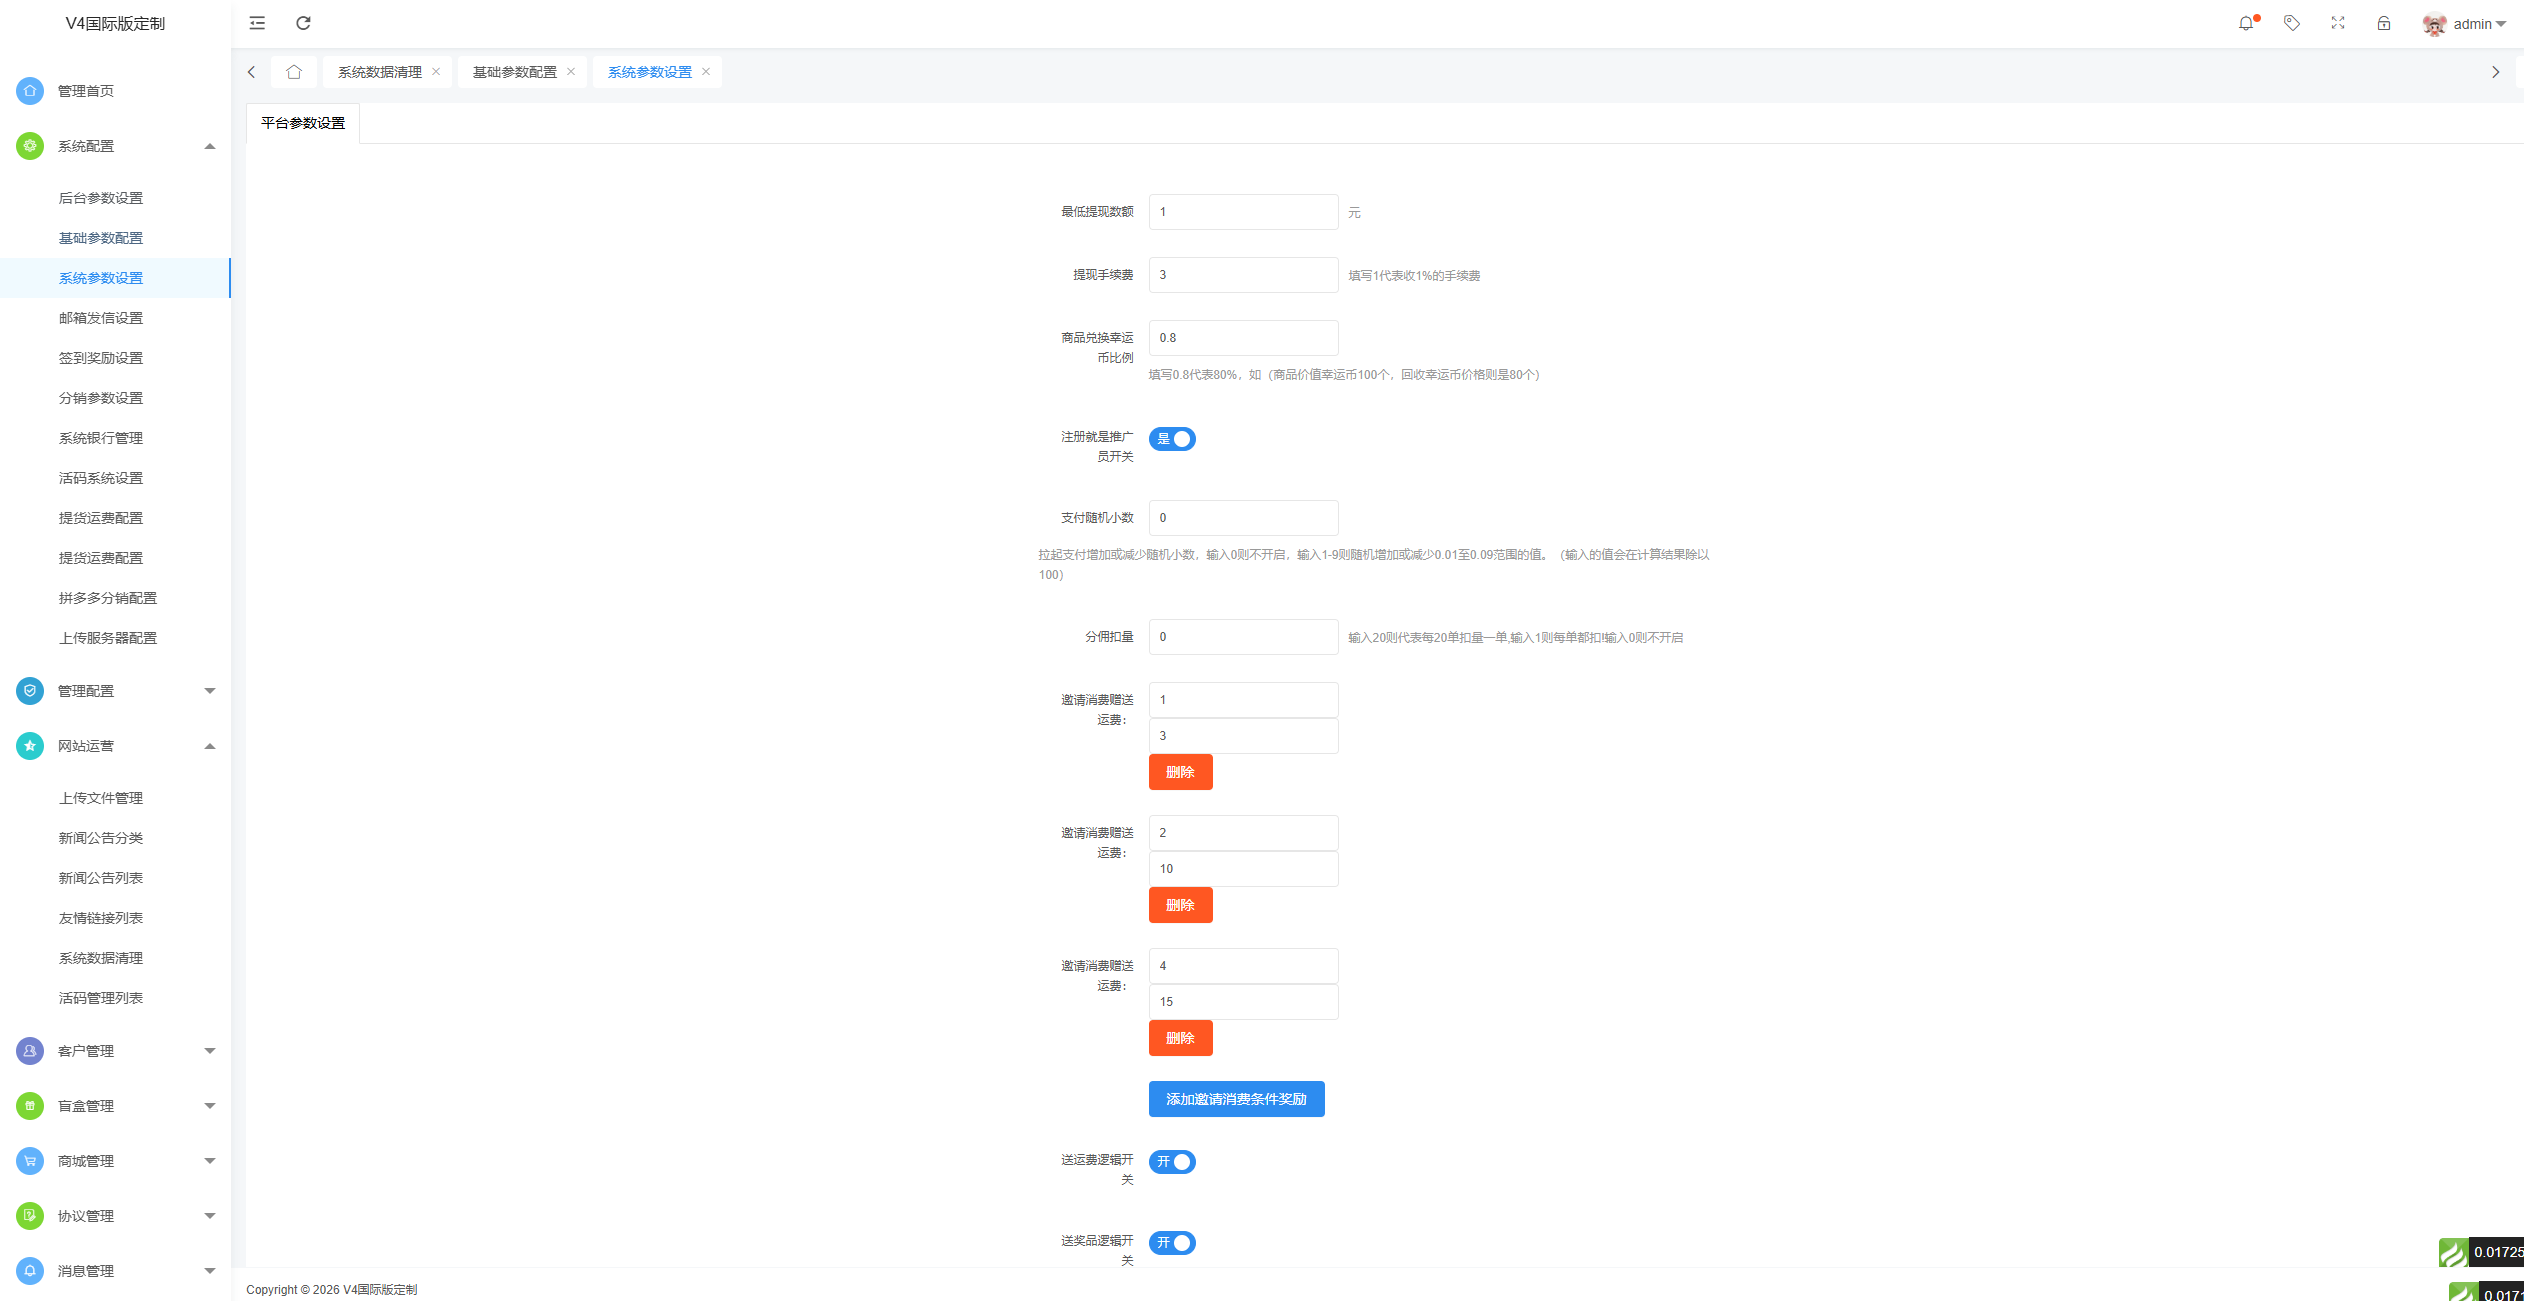
Task: Go to home tab icon
Action: coord(294,72)
